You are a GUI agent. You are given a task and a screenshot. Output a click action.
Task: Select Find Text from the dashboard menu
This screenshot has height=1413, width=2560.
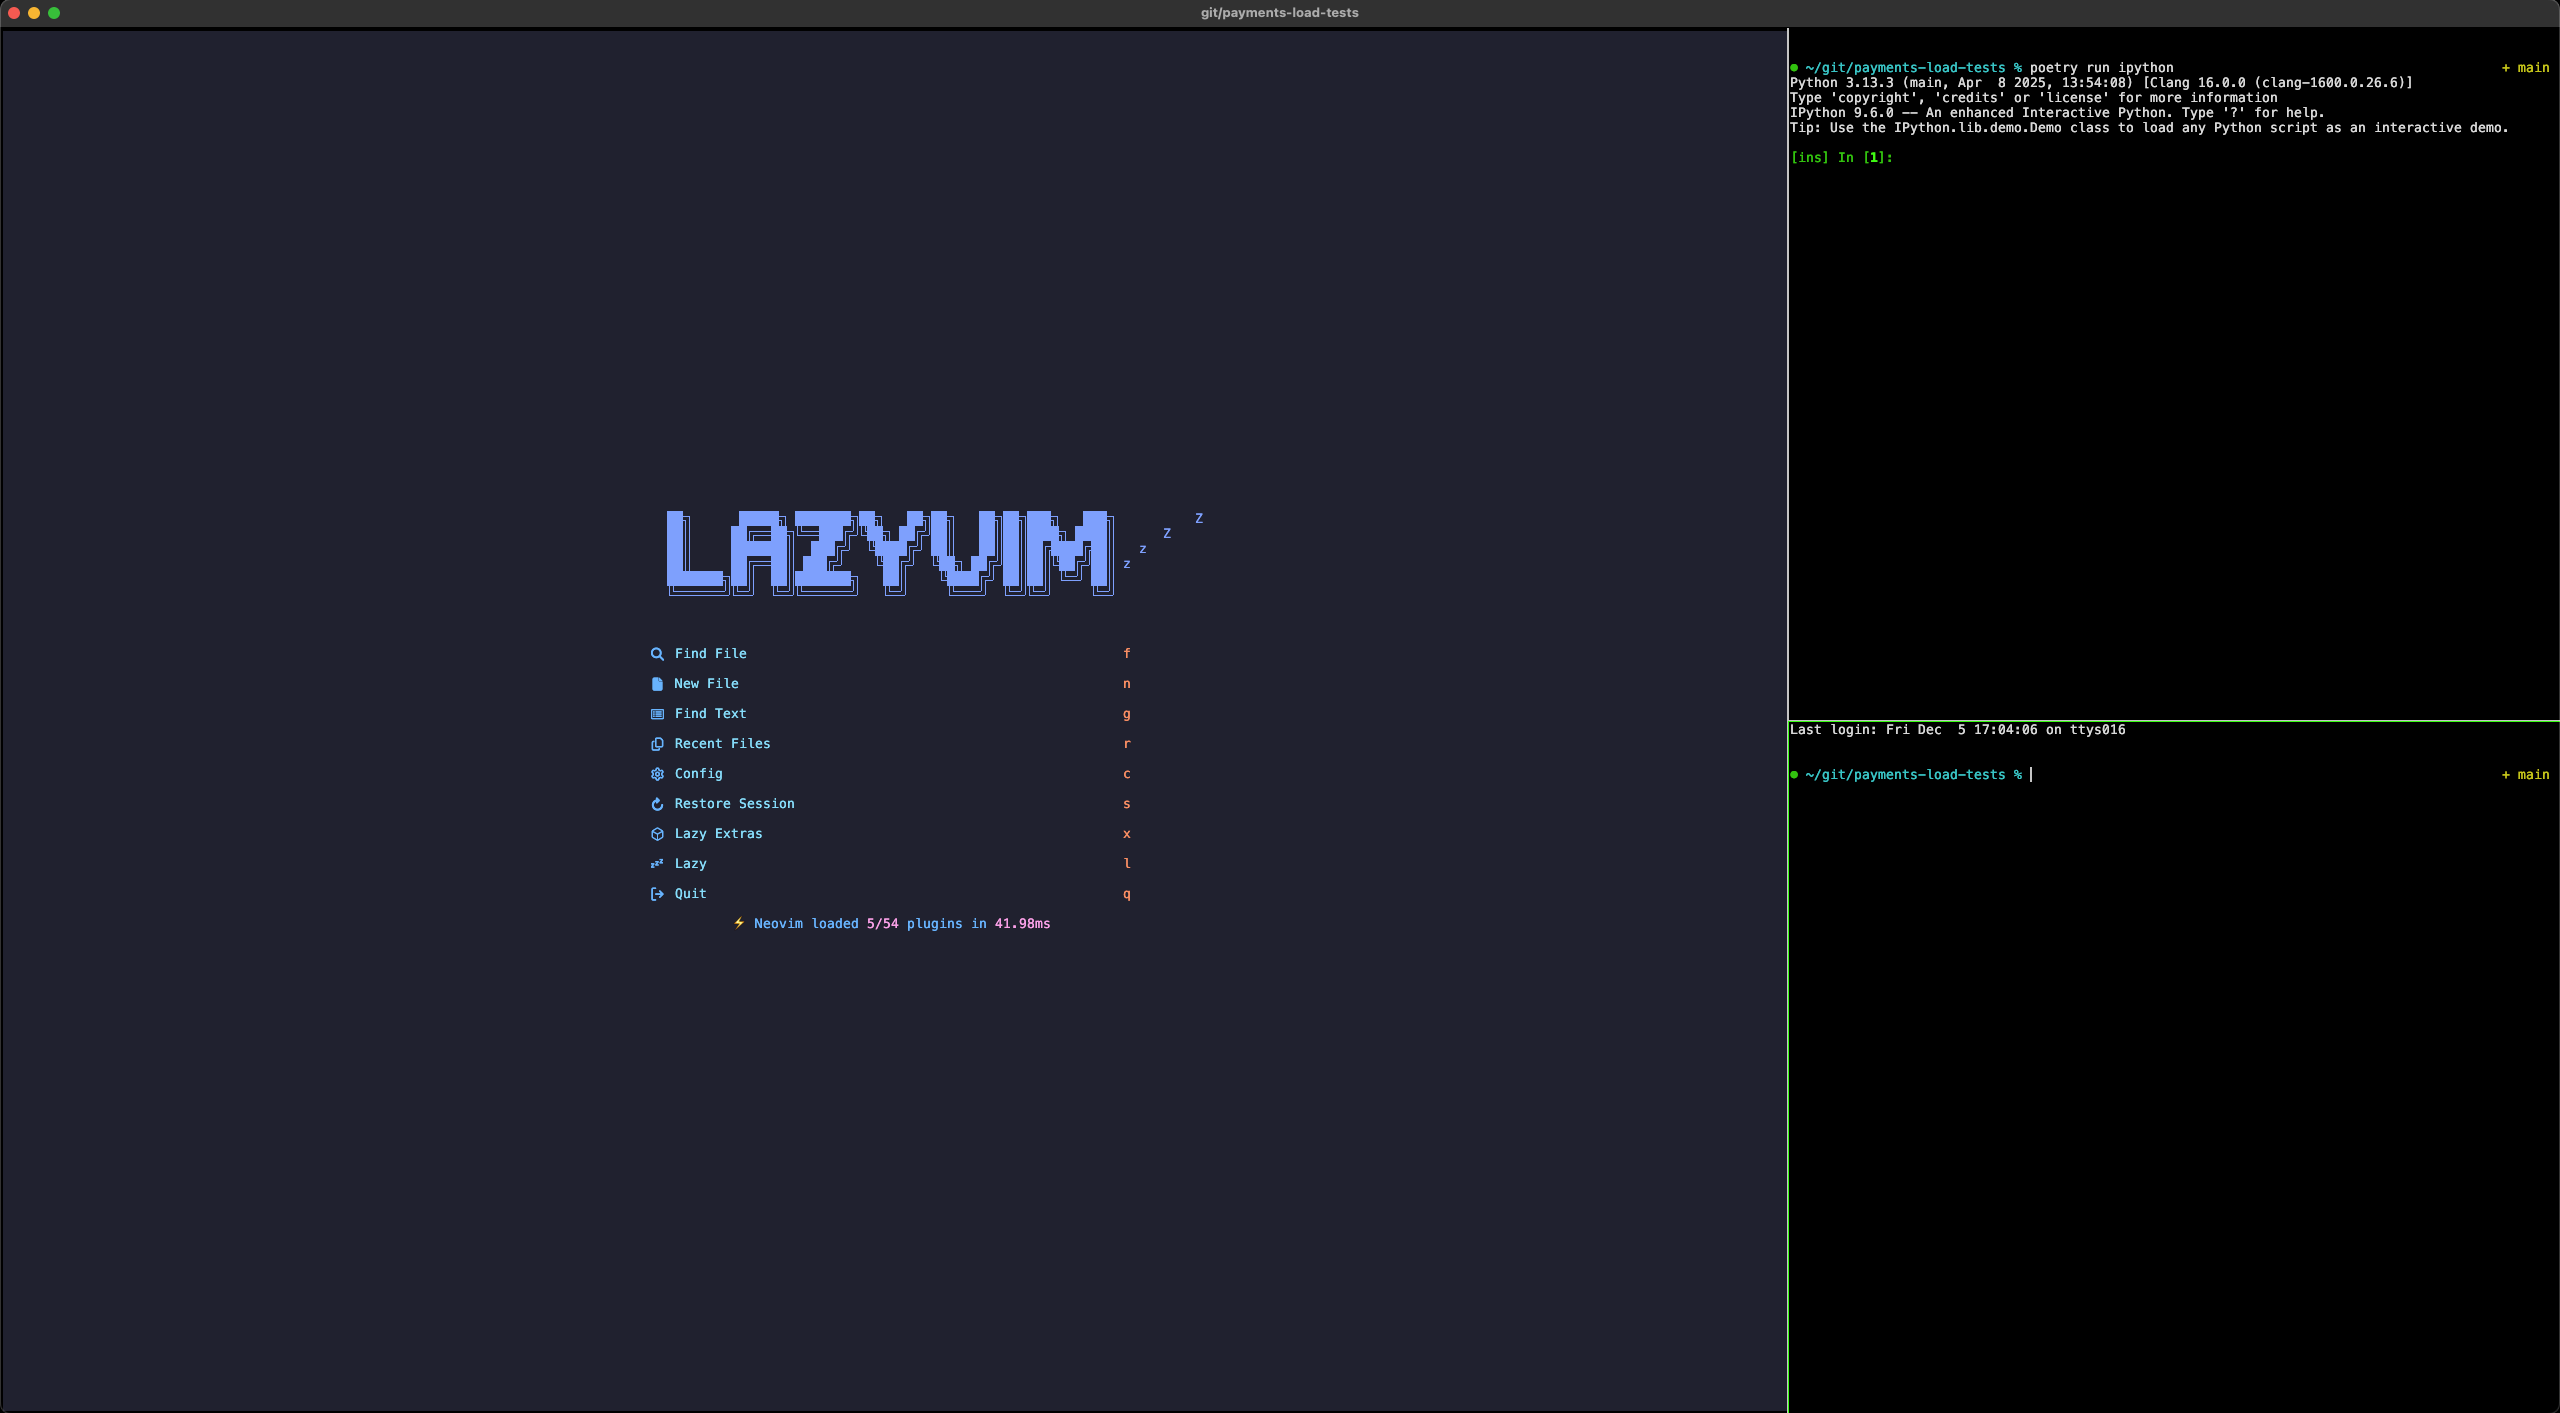[x=710, y=713]
